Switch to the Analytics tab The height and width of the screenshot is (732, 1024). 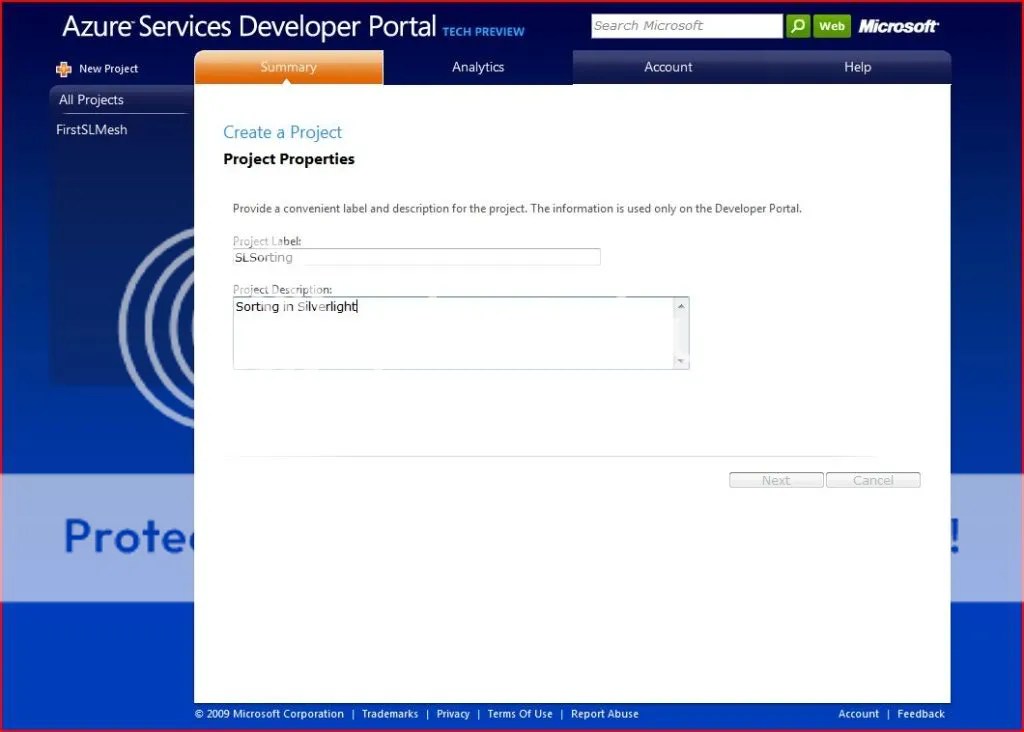(478, 67)
